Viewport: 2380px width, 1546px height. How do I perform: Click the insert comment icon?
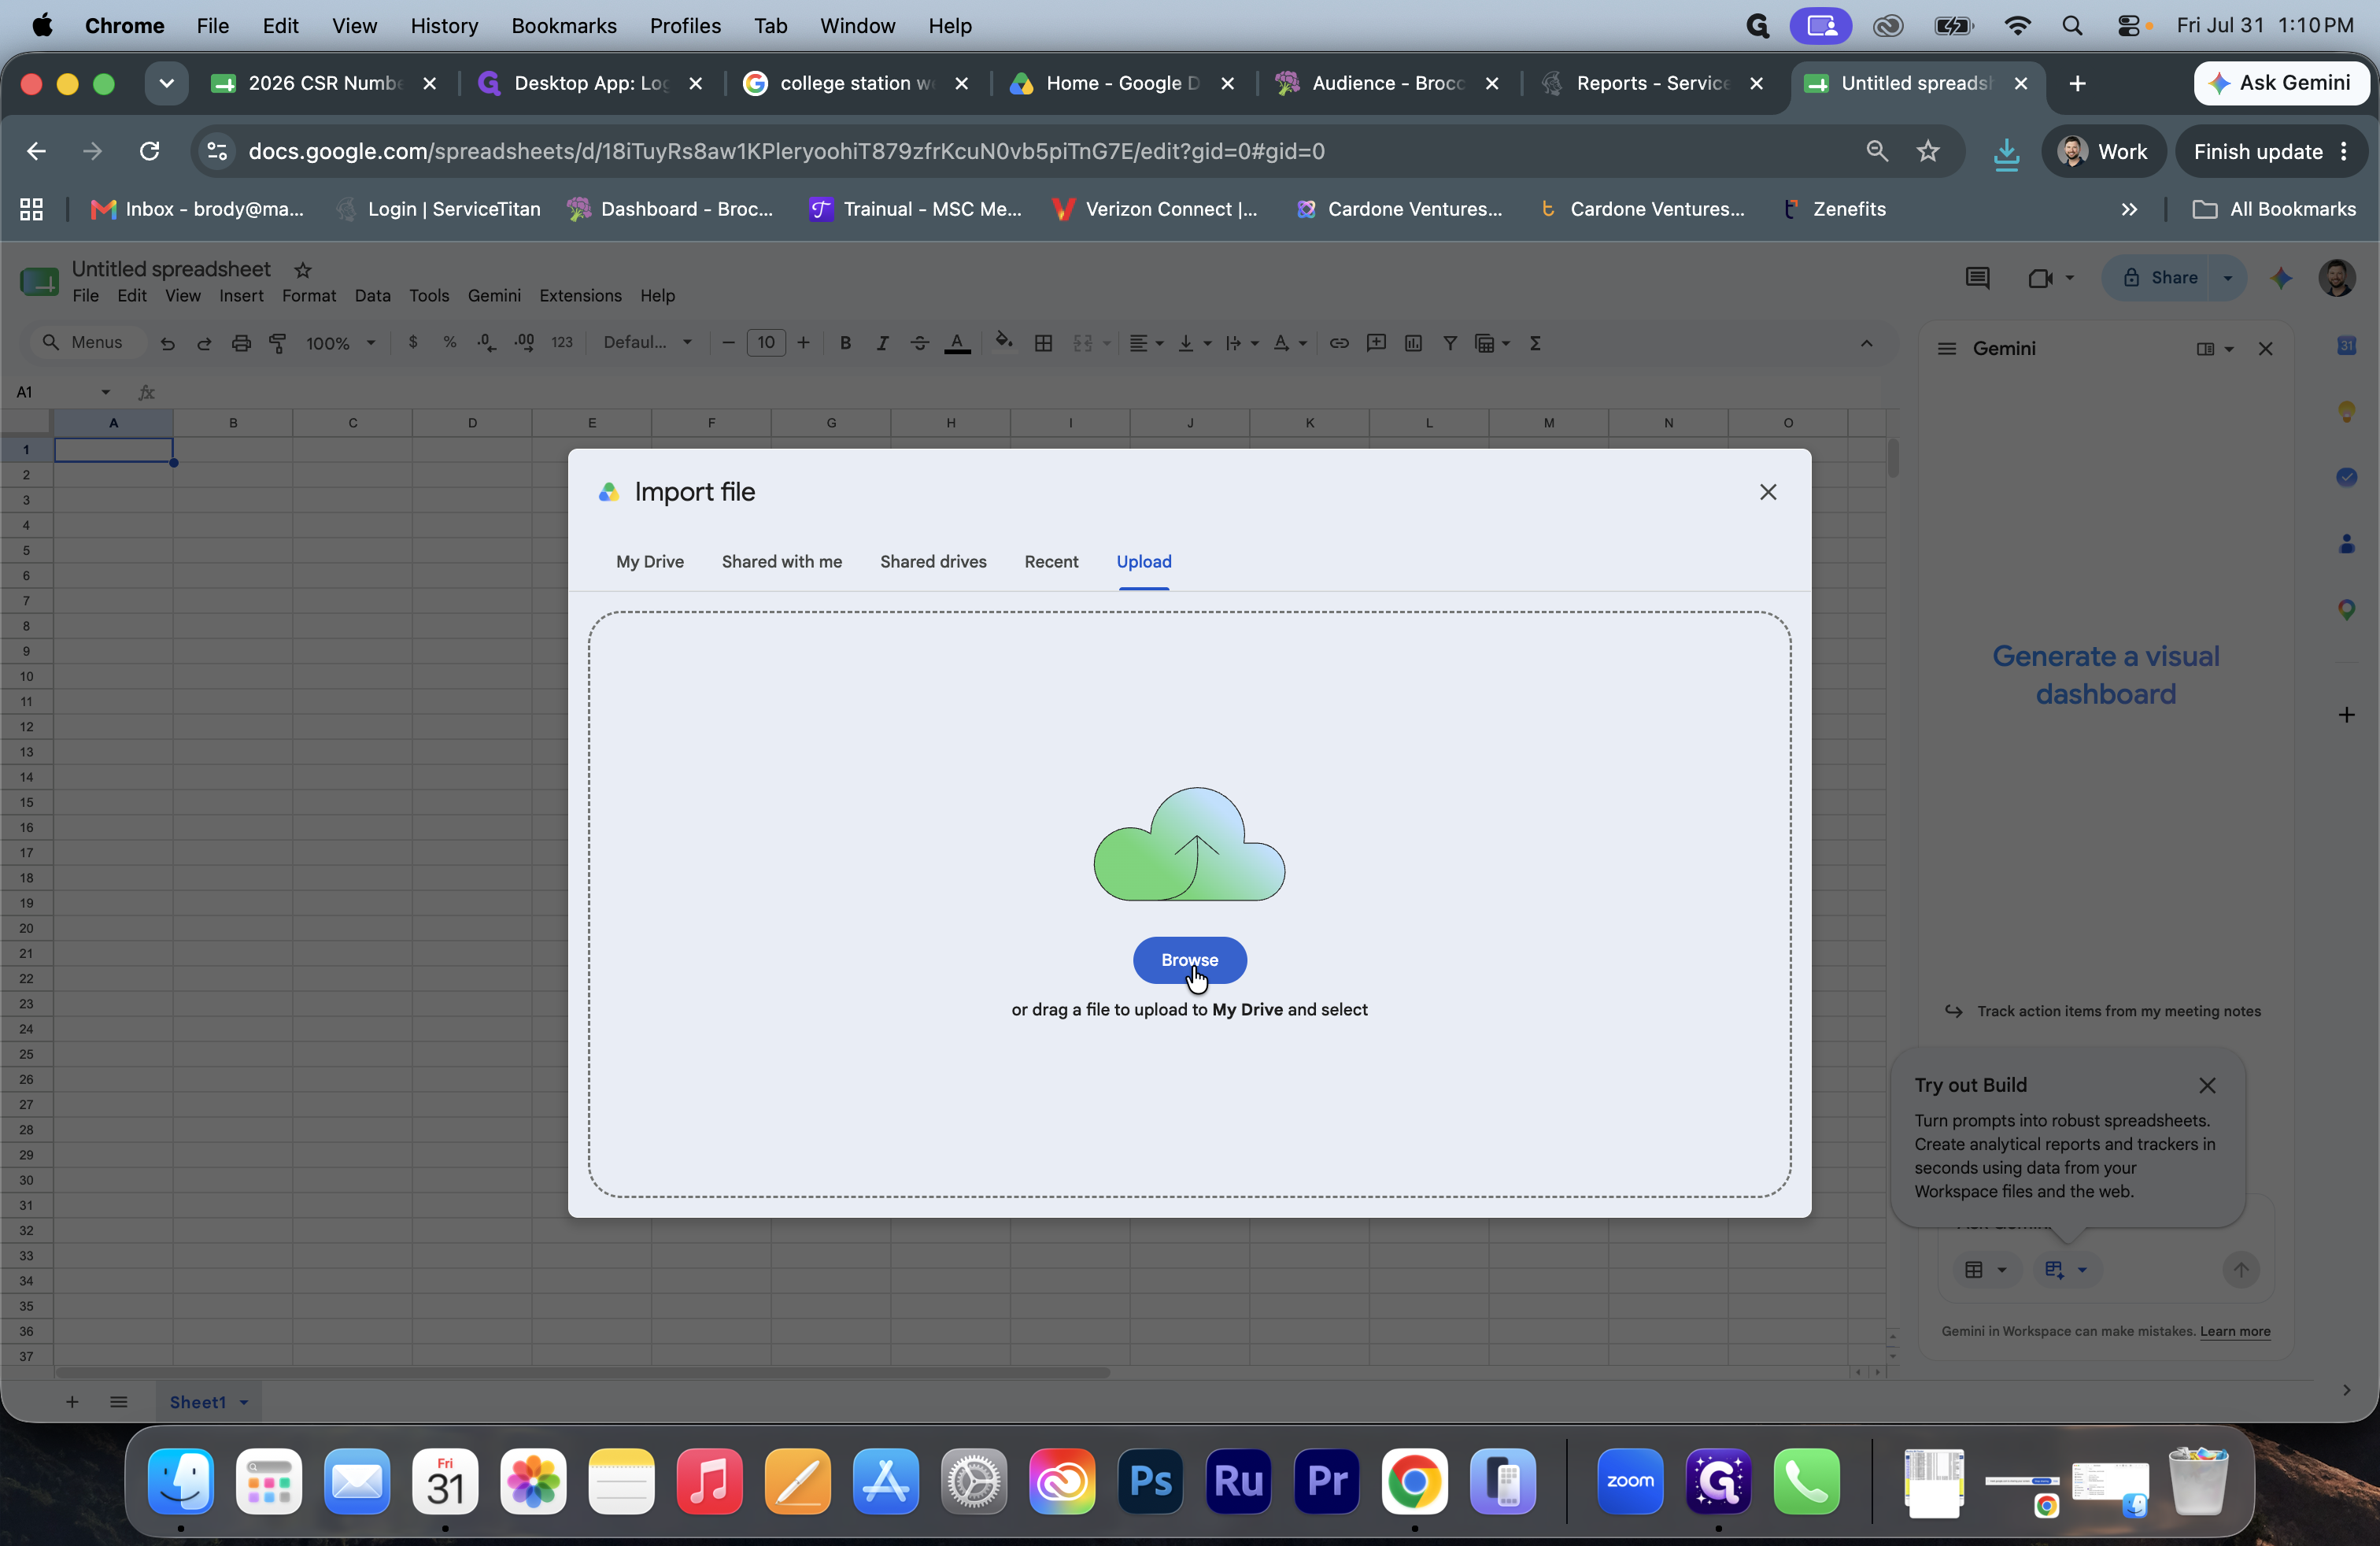click(1376, 343)
